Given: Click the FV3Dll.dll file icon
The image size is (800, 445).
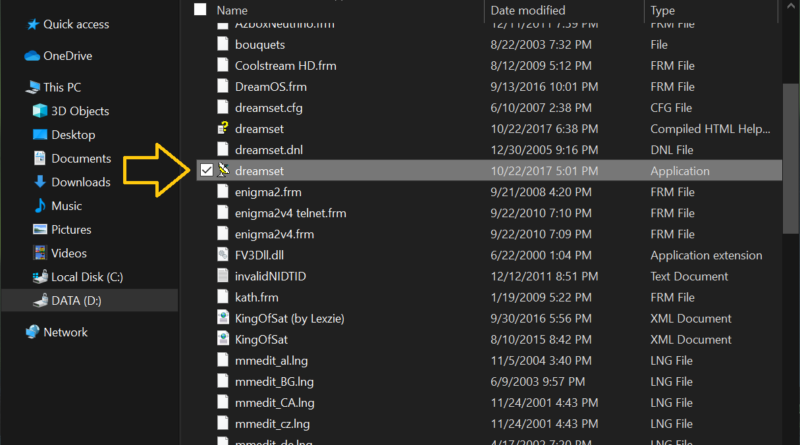Looking at the screenshot, I should [x=224, y=255].
